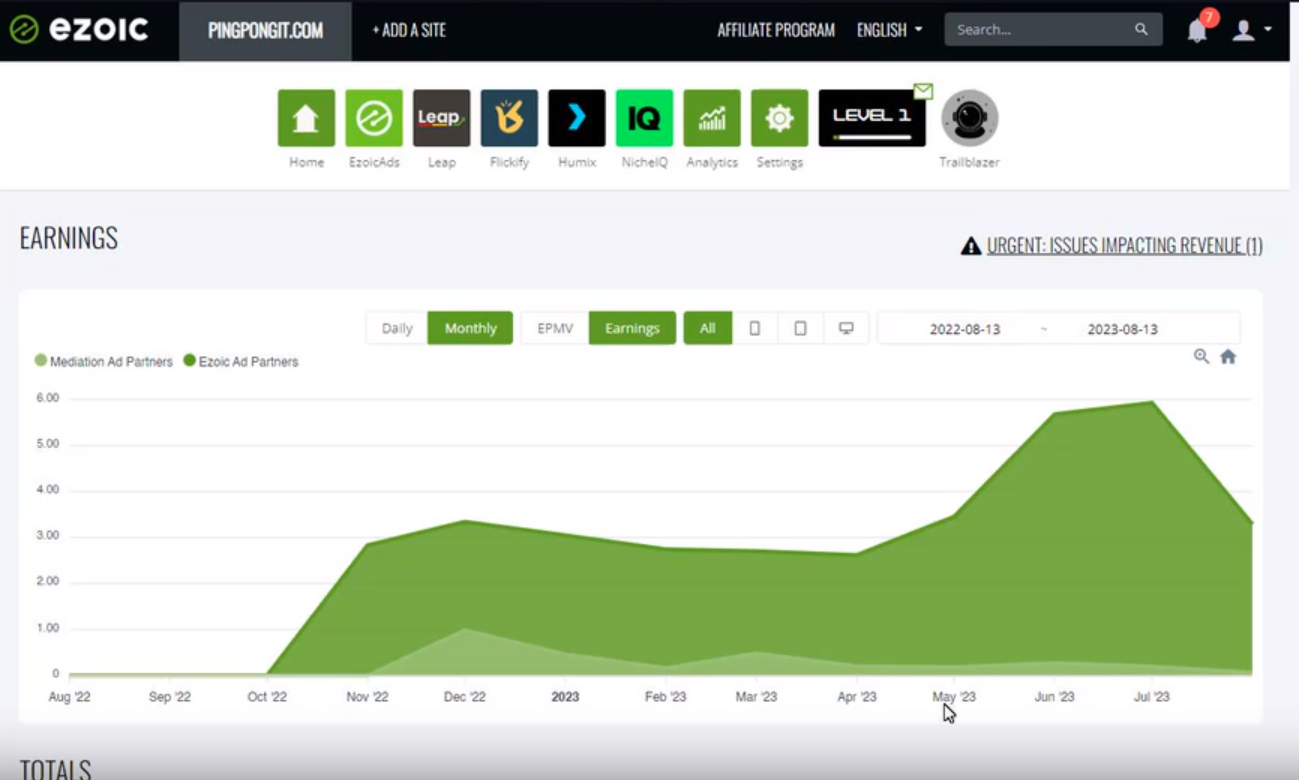This screenshot has width=1299, height=780.
Task: Click the 'Nov '22' axis label
Action: 367,697
